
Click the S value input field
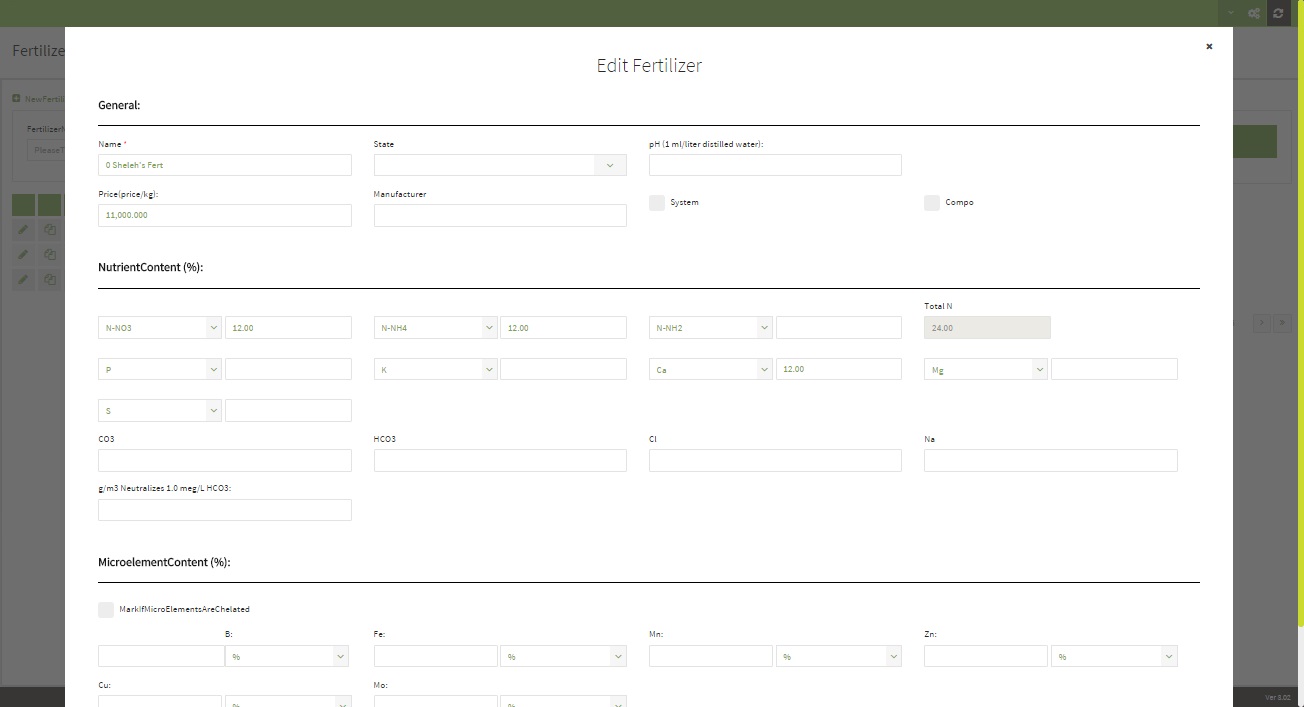(x=288, y=411)
